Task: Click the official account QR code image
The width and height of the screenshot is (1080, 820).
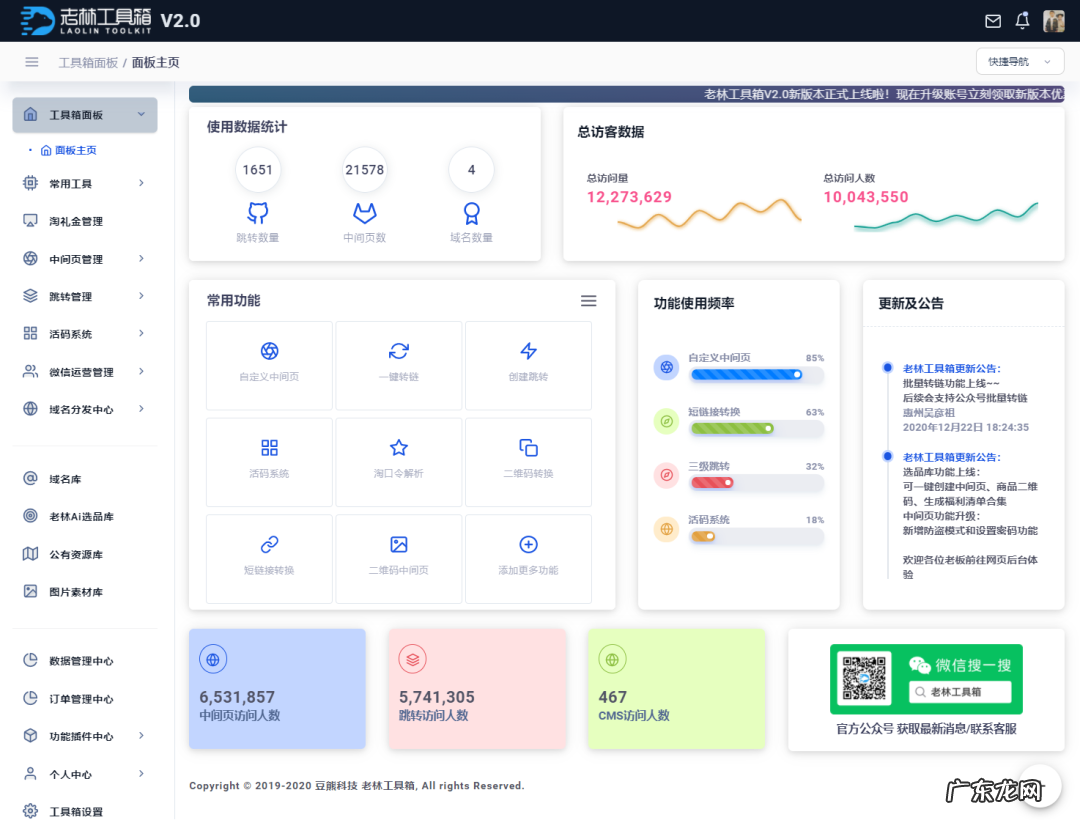Action: (x=862, y=679)
